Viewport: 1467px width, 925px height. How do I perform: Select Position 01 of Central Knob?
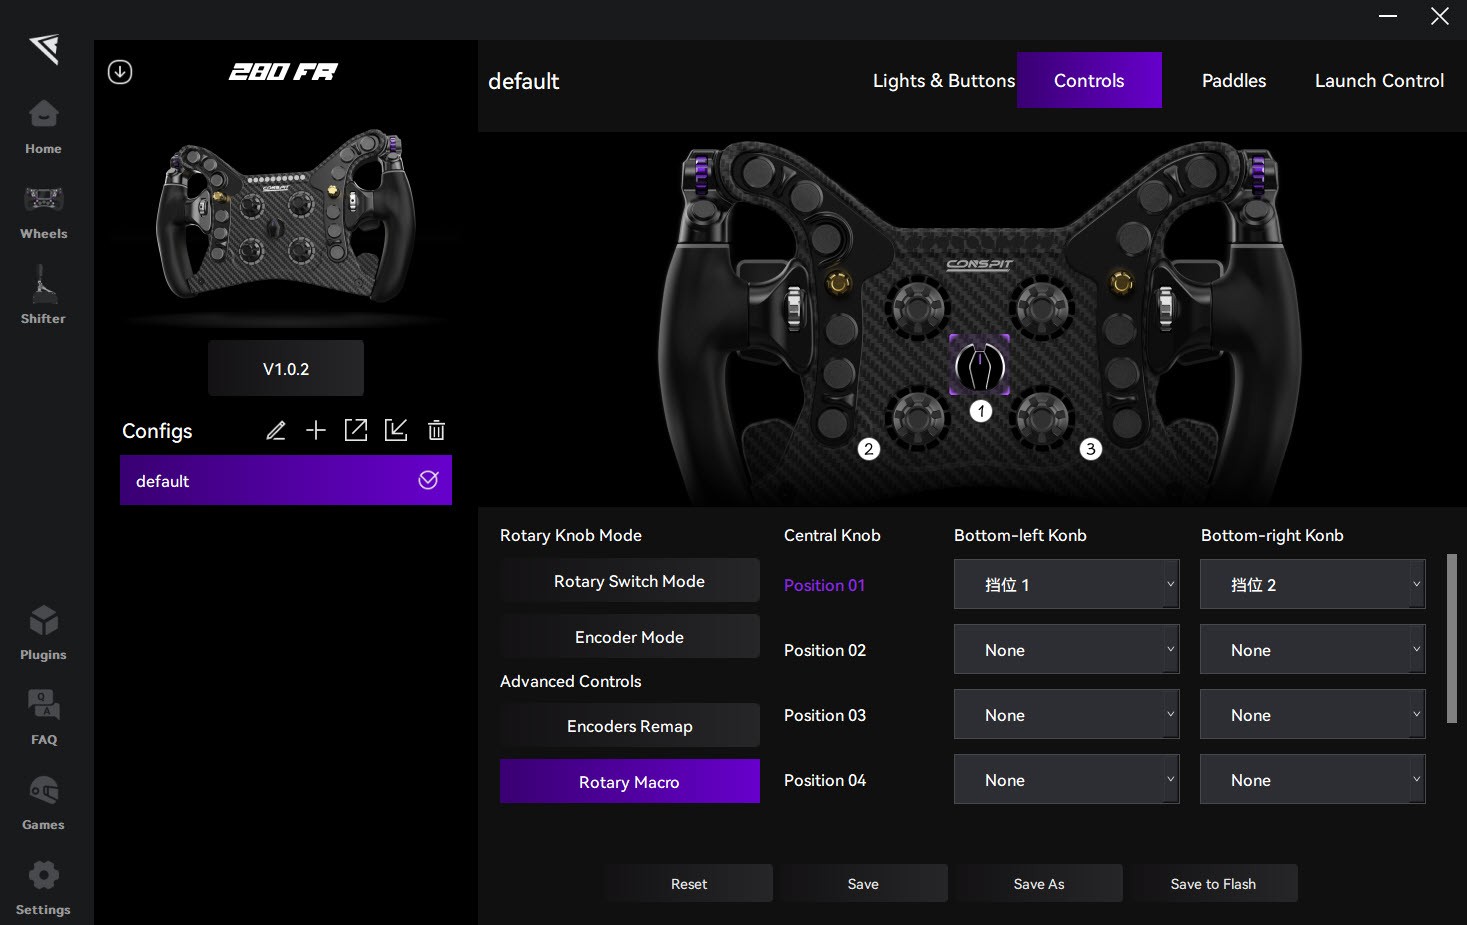pos(824,585)
